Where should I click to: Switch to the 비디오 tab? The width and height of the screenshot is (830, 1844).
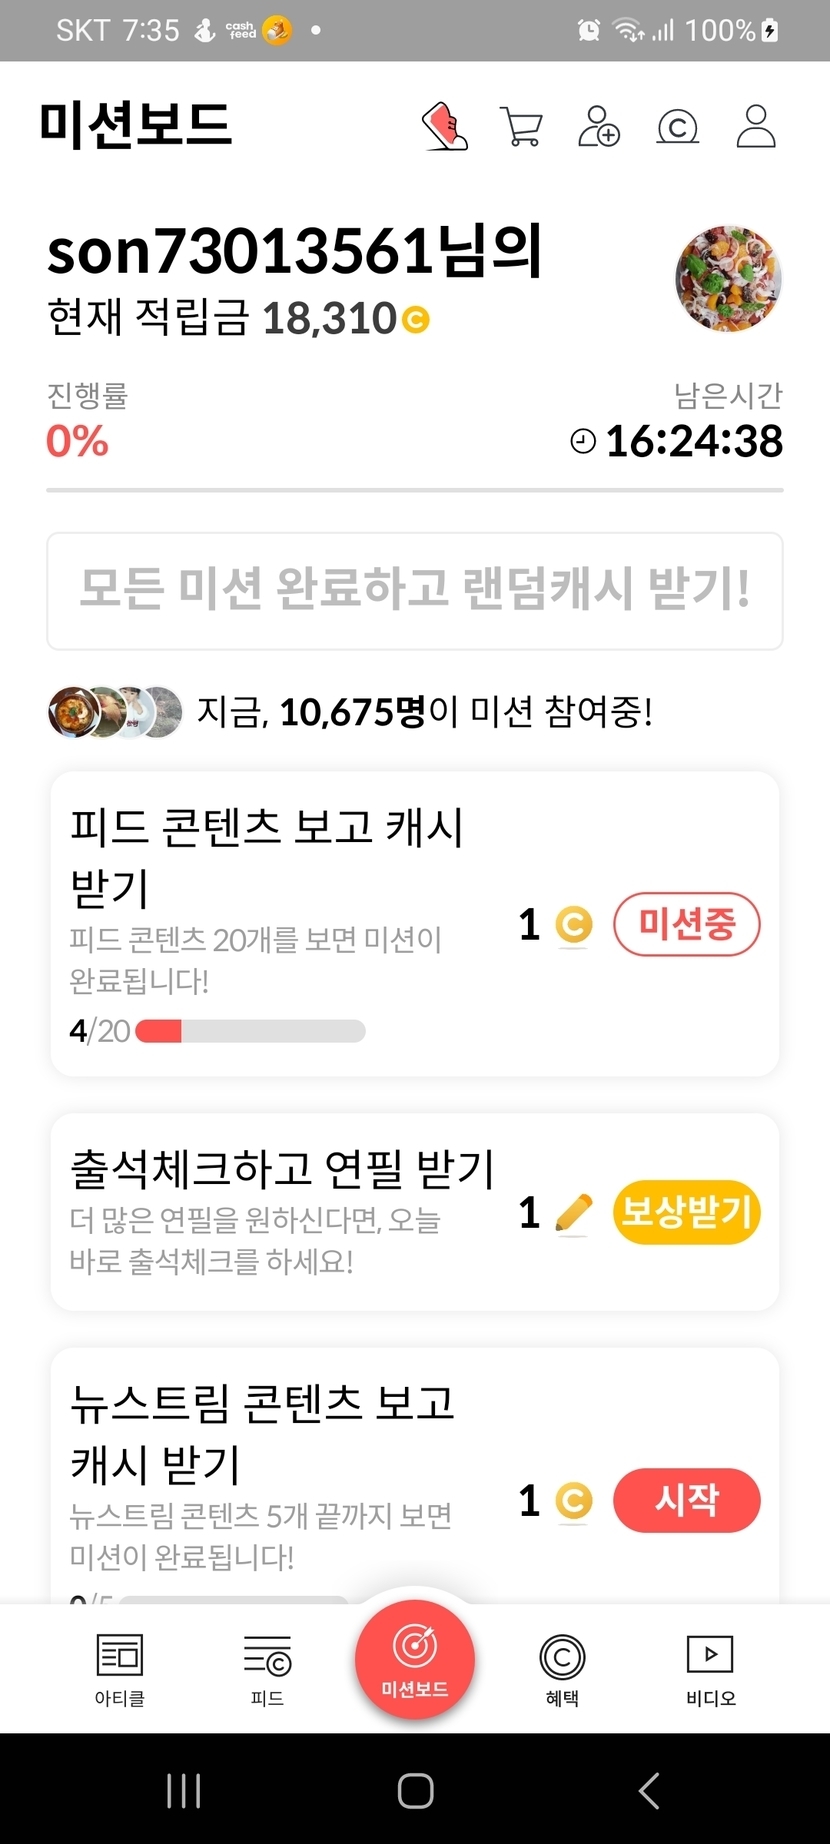(x=710, y=1668)
